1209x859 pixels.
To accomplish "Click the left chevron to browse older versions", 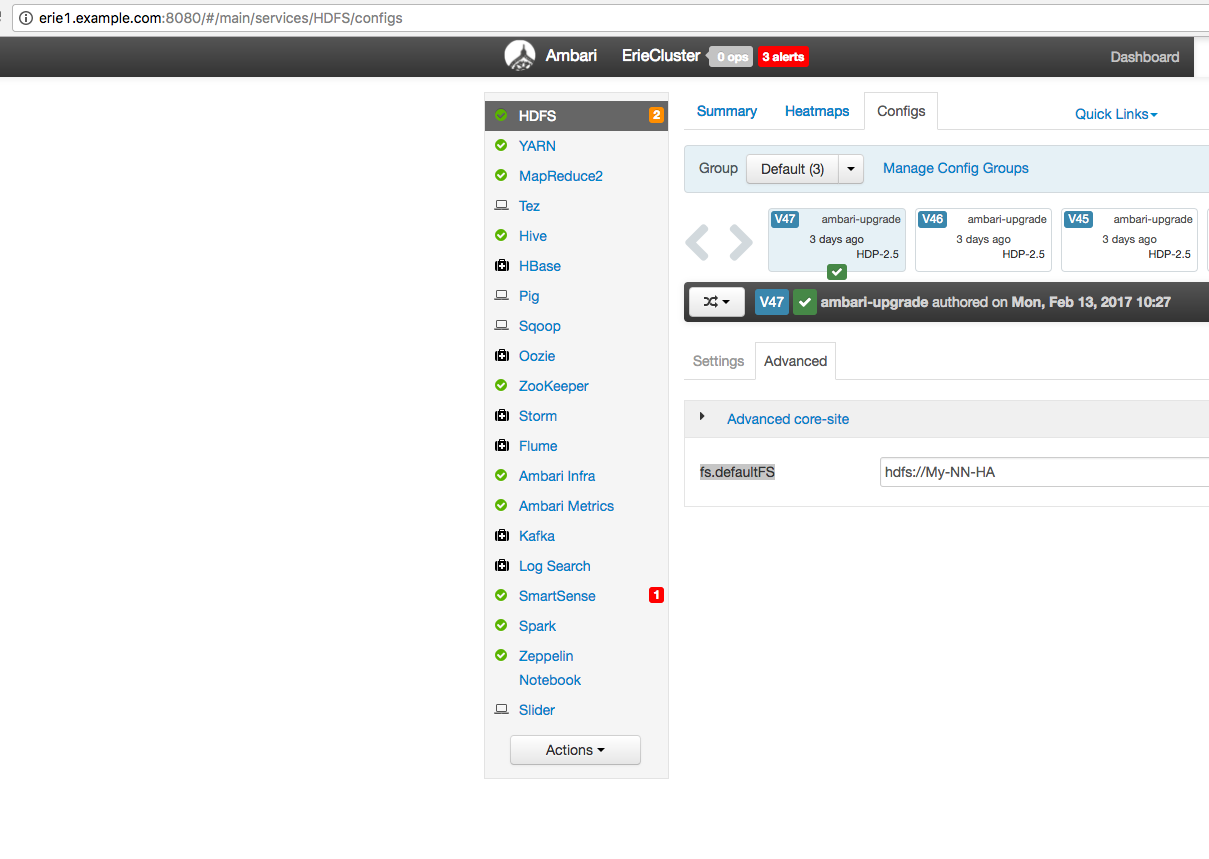I will pos(697,240).
